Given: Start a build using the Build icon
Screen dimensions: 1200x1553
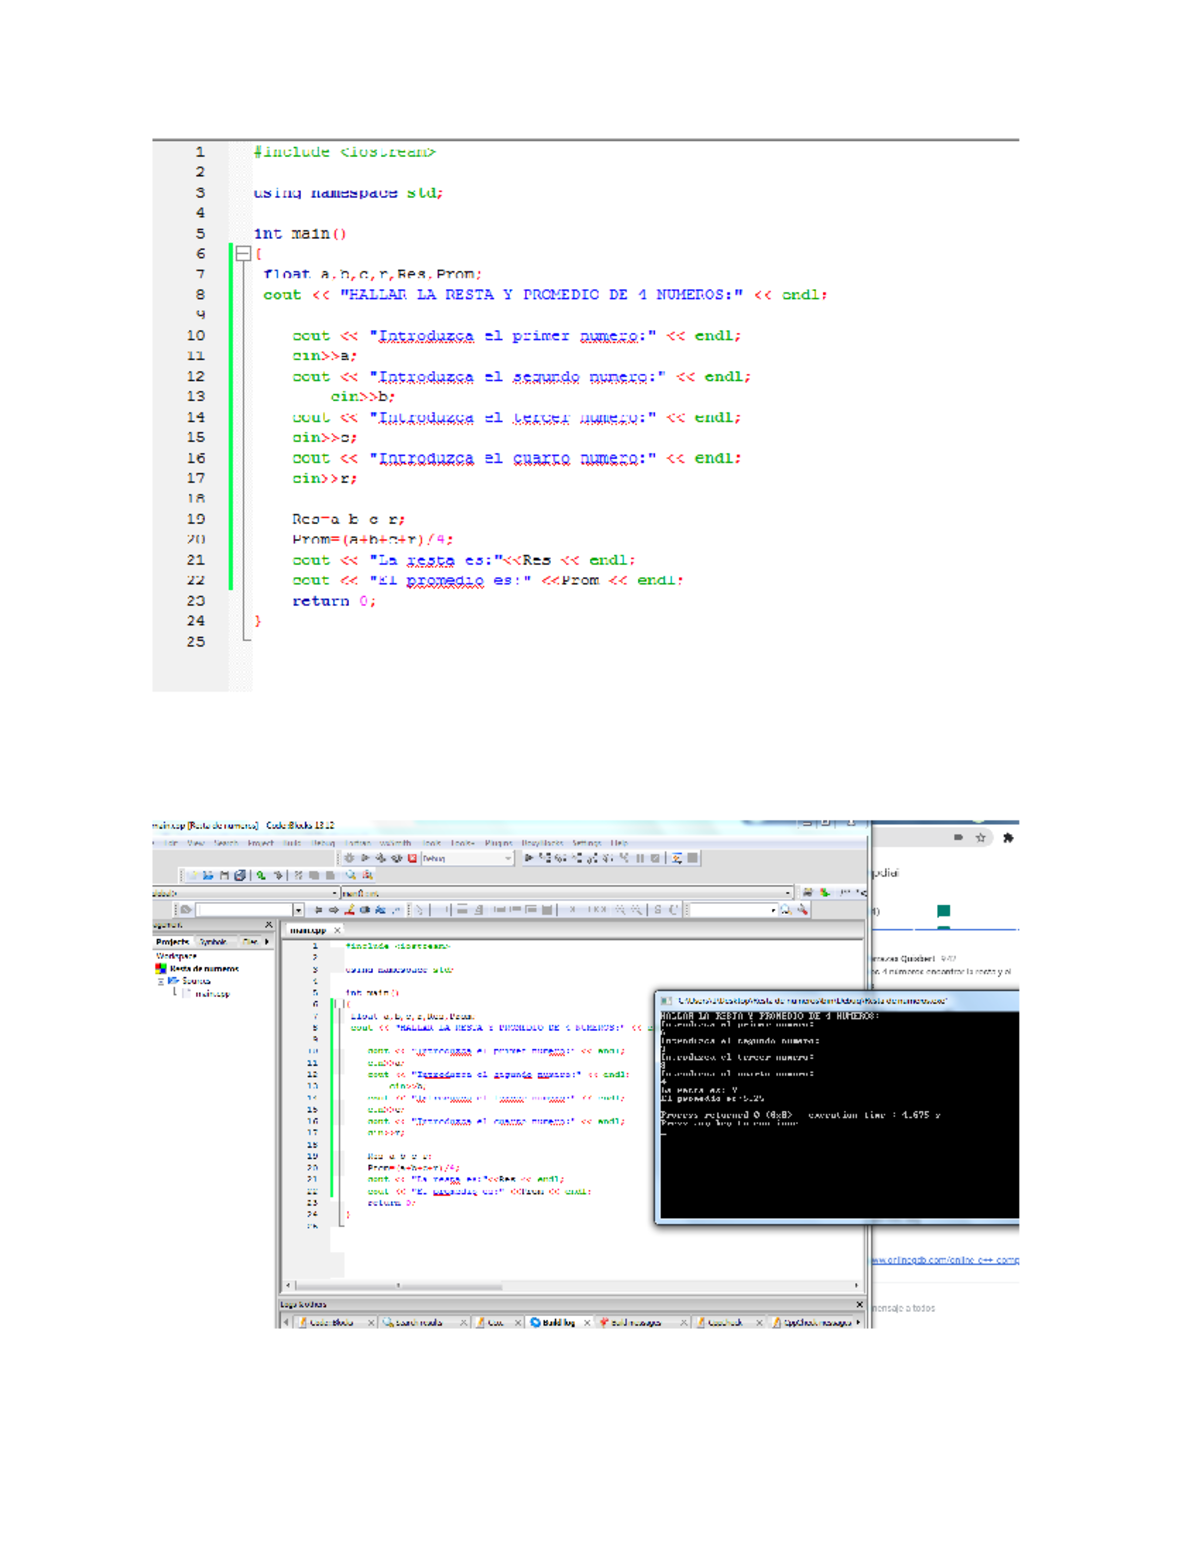Looking at the screenshot, I should [350, 857].
